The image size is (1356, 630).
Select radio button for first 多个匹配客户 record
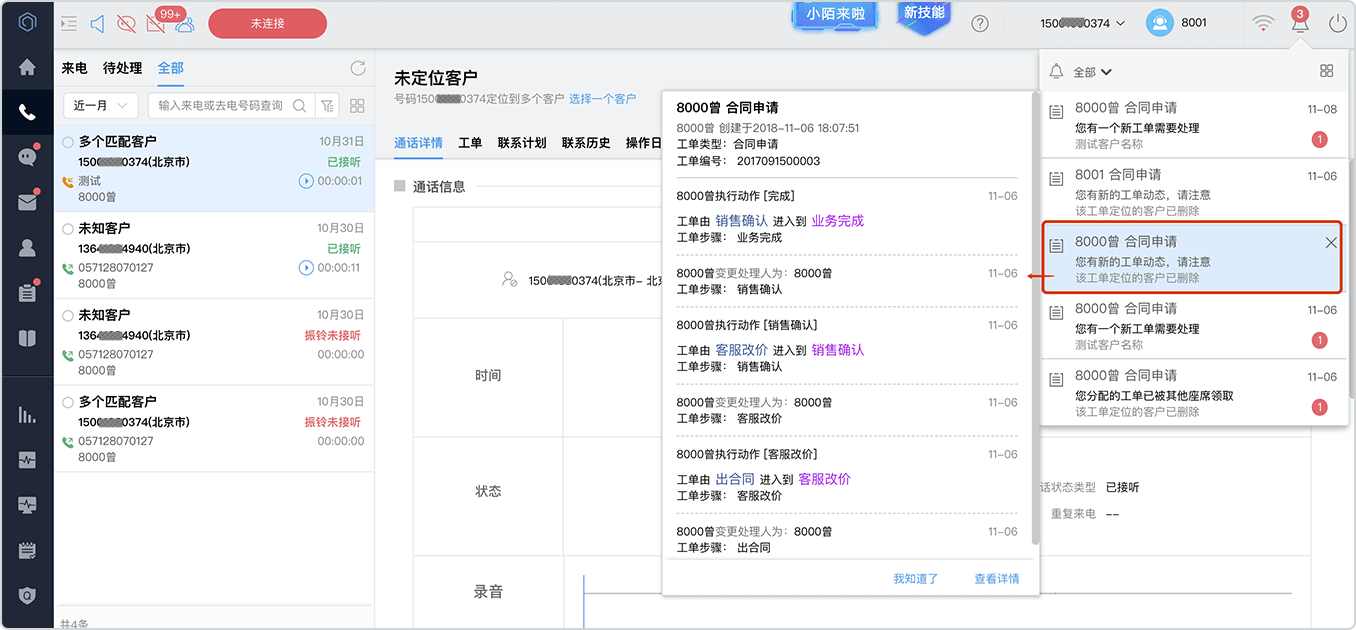(68, 142)
